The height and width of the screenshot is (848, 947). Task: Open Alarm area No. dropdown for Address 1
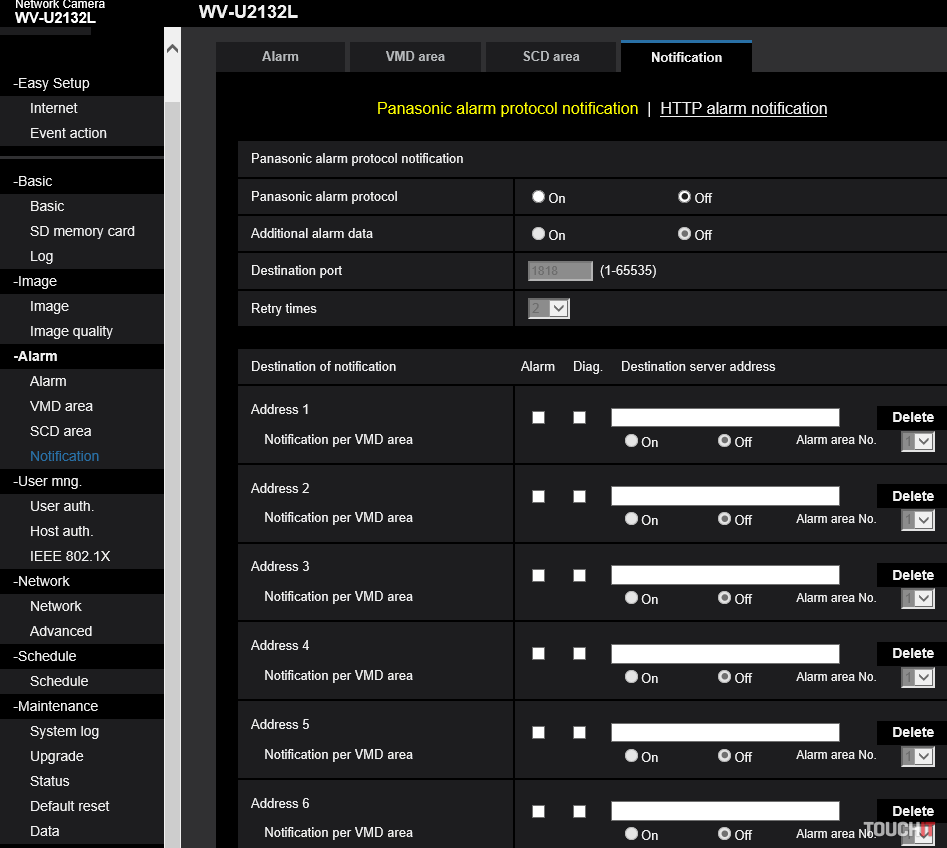pyautogui.click(x=917, y=440)
